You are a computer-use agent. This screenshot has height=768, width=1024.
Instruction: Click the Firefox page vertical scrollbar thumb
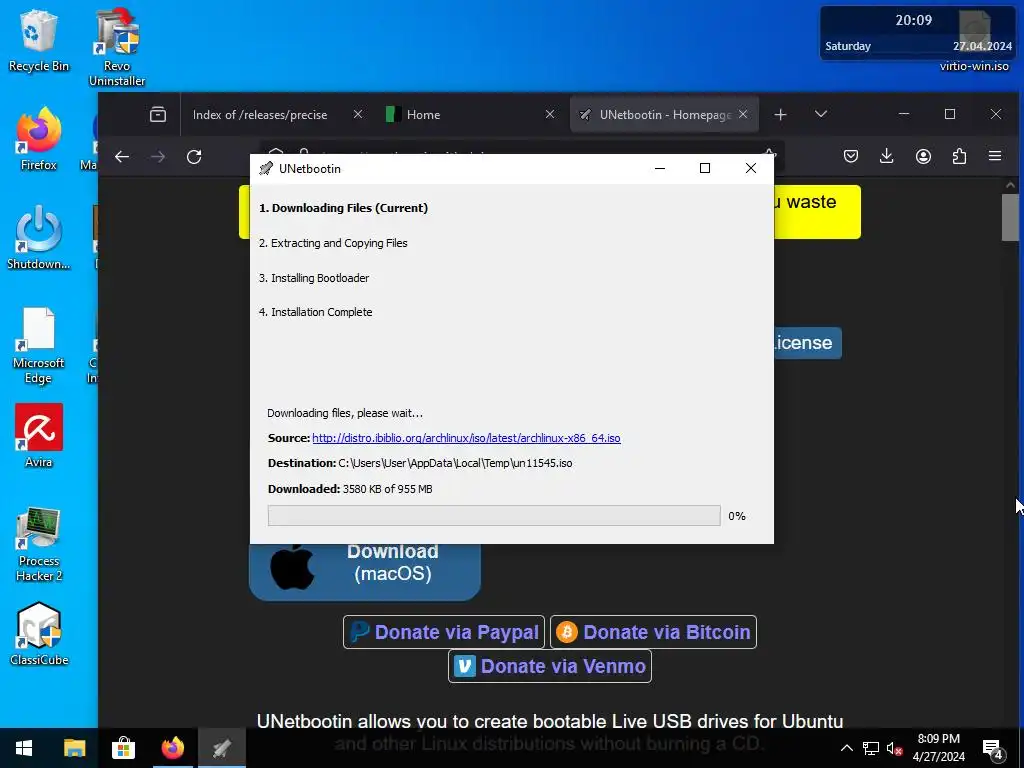[1010, 217]
